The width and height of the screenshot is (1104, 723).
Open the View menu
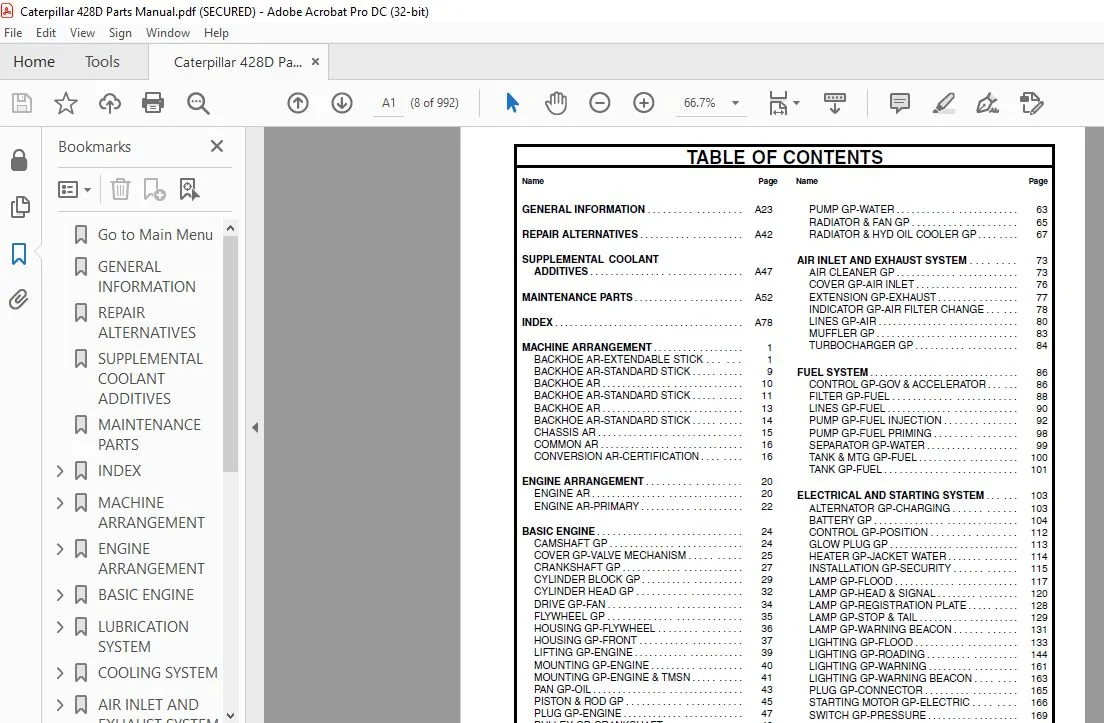pos(82,32)
